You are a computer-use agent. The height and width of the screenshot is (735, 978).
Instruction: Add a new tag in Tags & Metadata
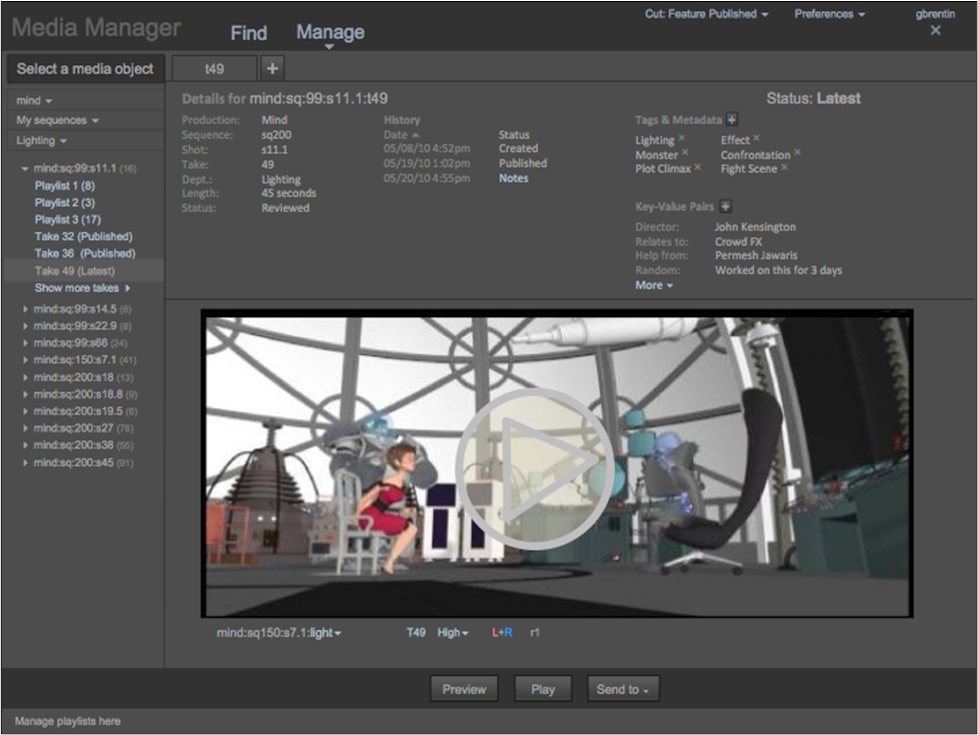tap(732, 120)
